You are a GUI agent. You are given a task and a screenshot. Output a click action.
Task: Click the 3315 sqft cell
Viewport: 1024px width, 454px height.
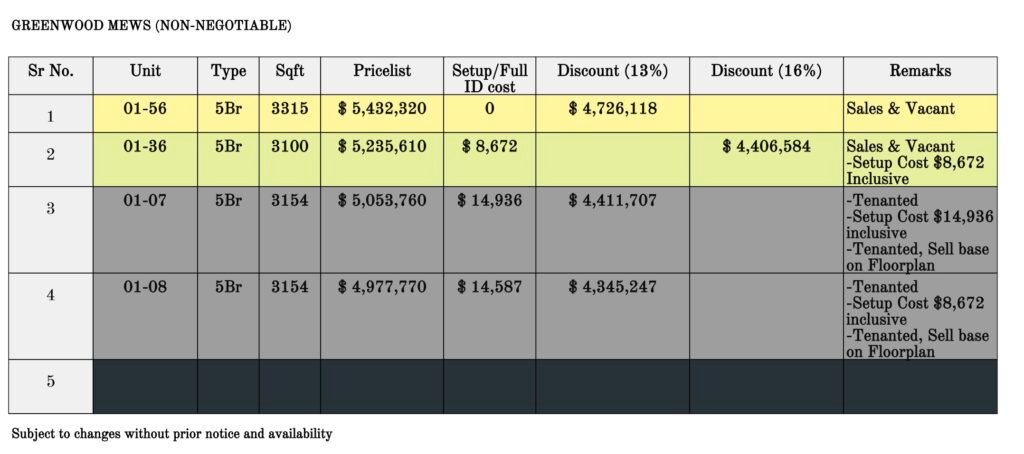[290, 114]
